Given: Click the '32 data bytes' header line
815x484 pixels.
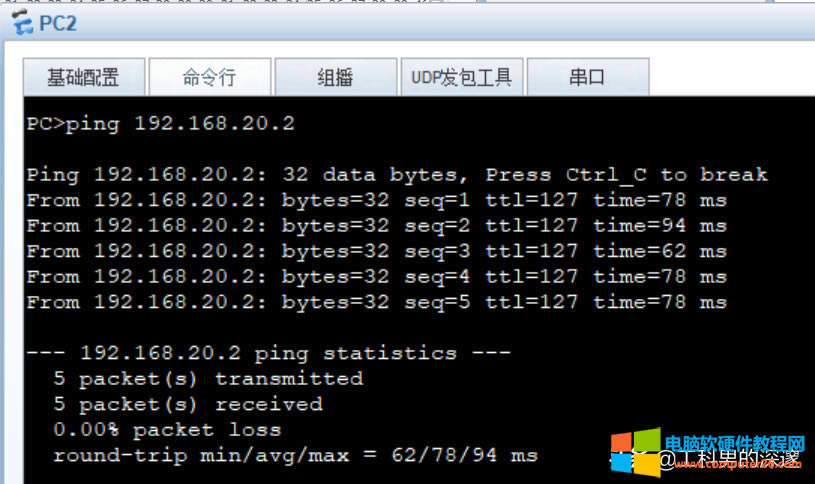Looking at the screenshot, I should (397, 175).
